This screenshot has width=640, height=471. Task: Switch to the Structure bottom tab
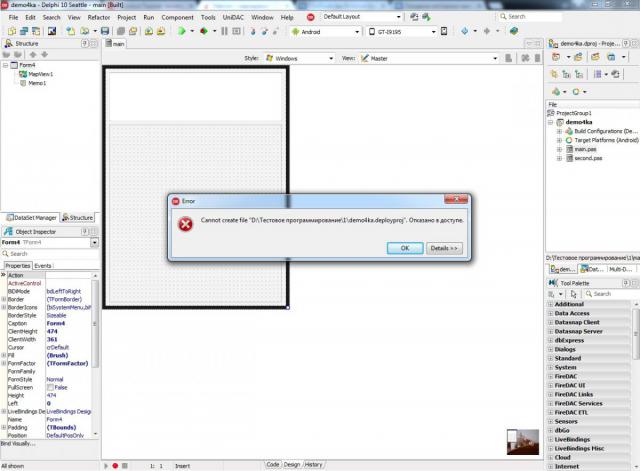(78, 218)
